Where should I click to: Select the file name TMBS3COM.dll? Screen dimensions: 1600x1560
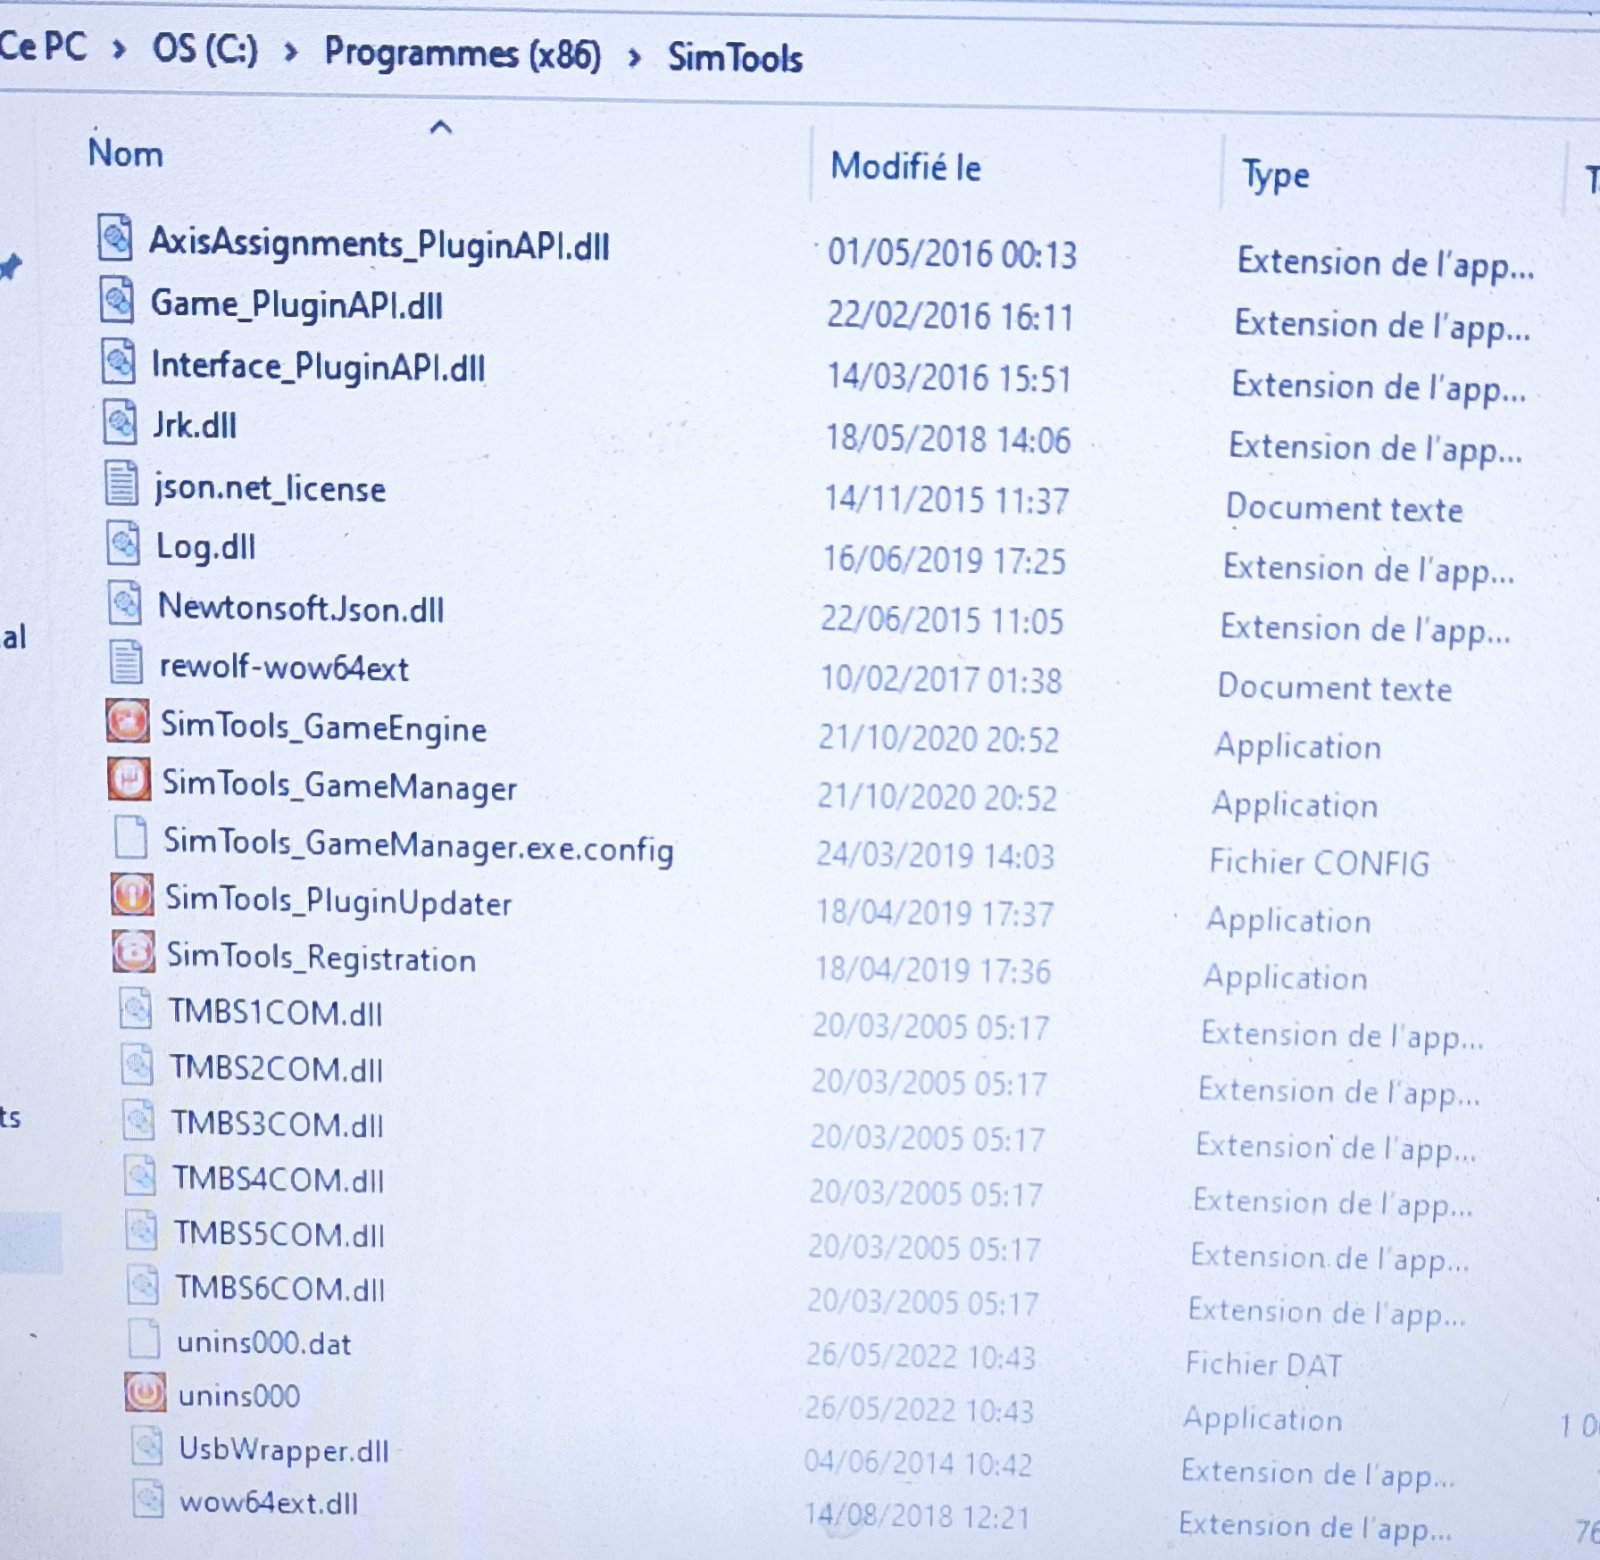tap(278, 1124)
